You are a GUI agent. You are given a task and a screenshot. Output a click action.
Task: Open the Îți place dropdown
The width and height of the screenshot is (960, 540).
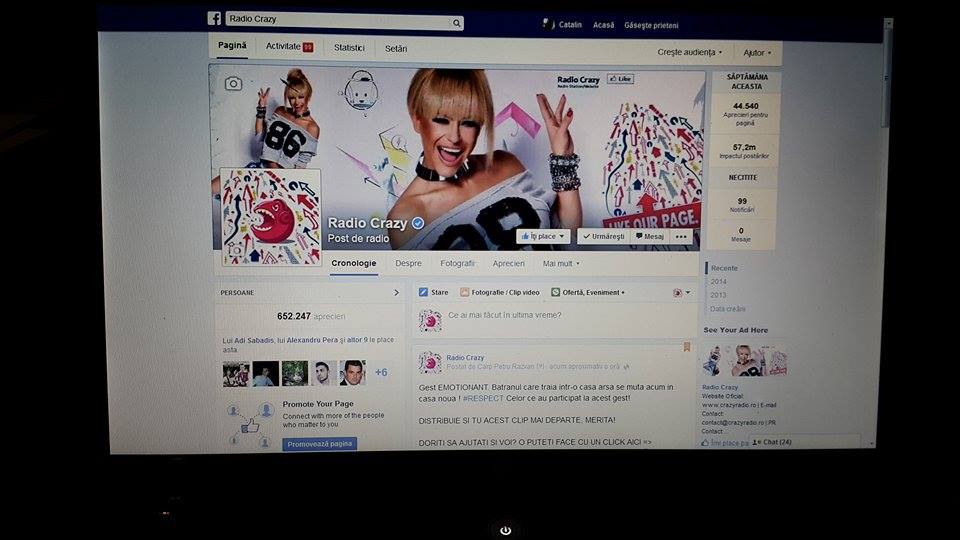[543, 237]
